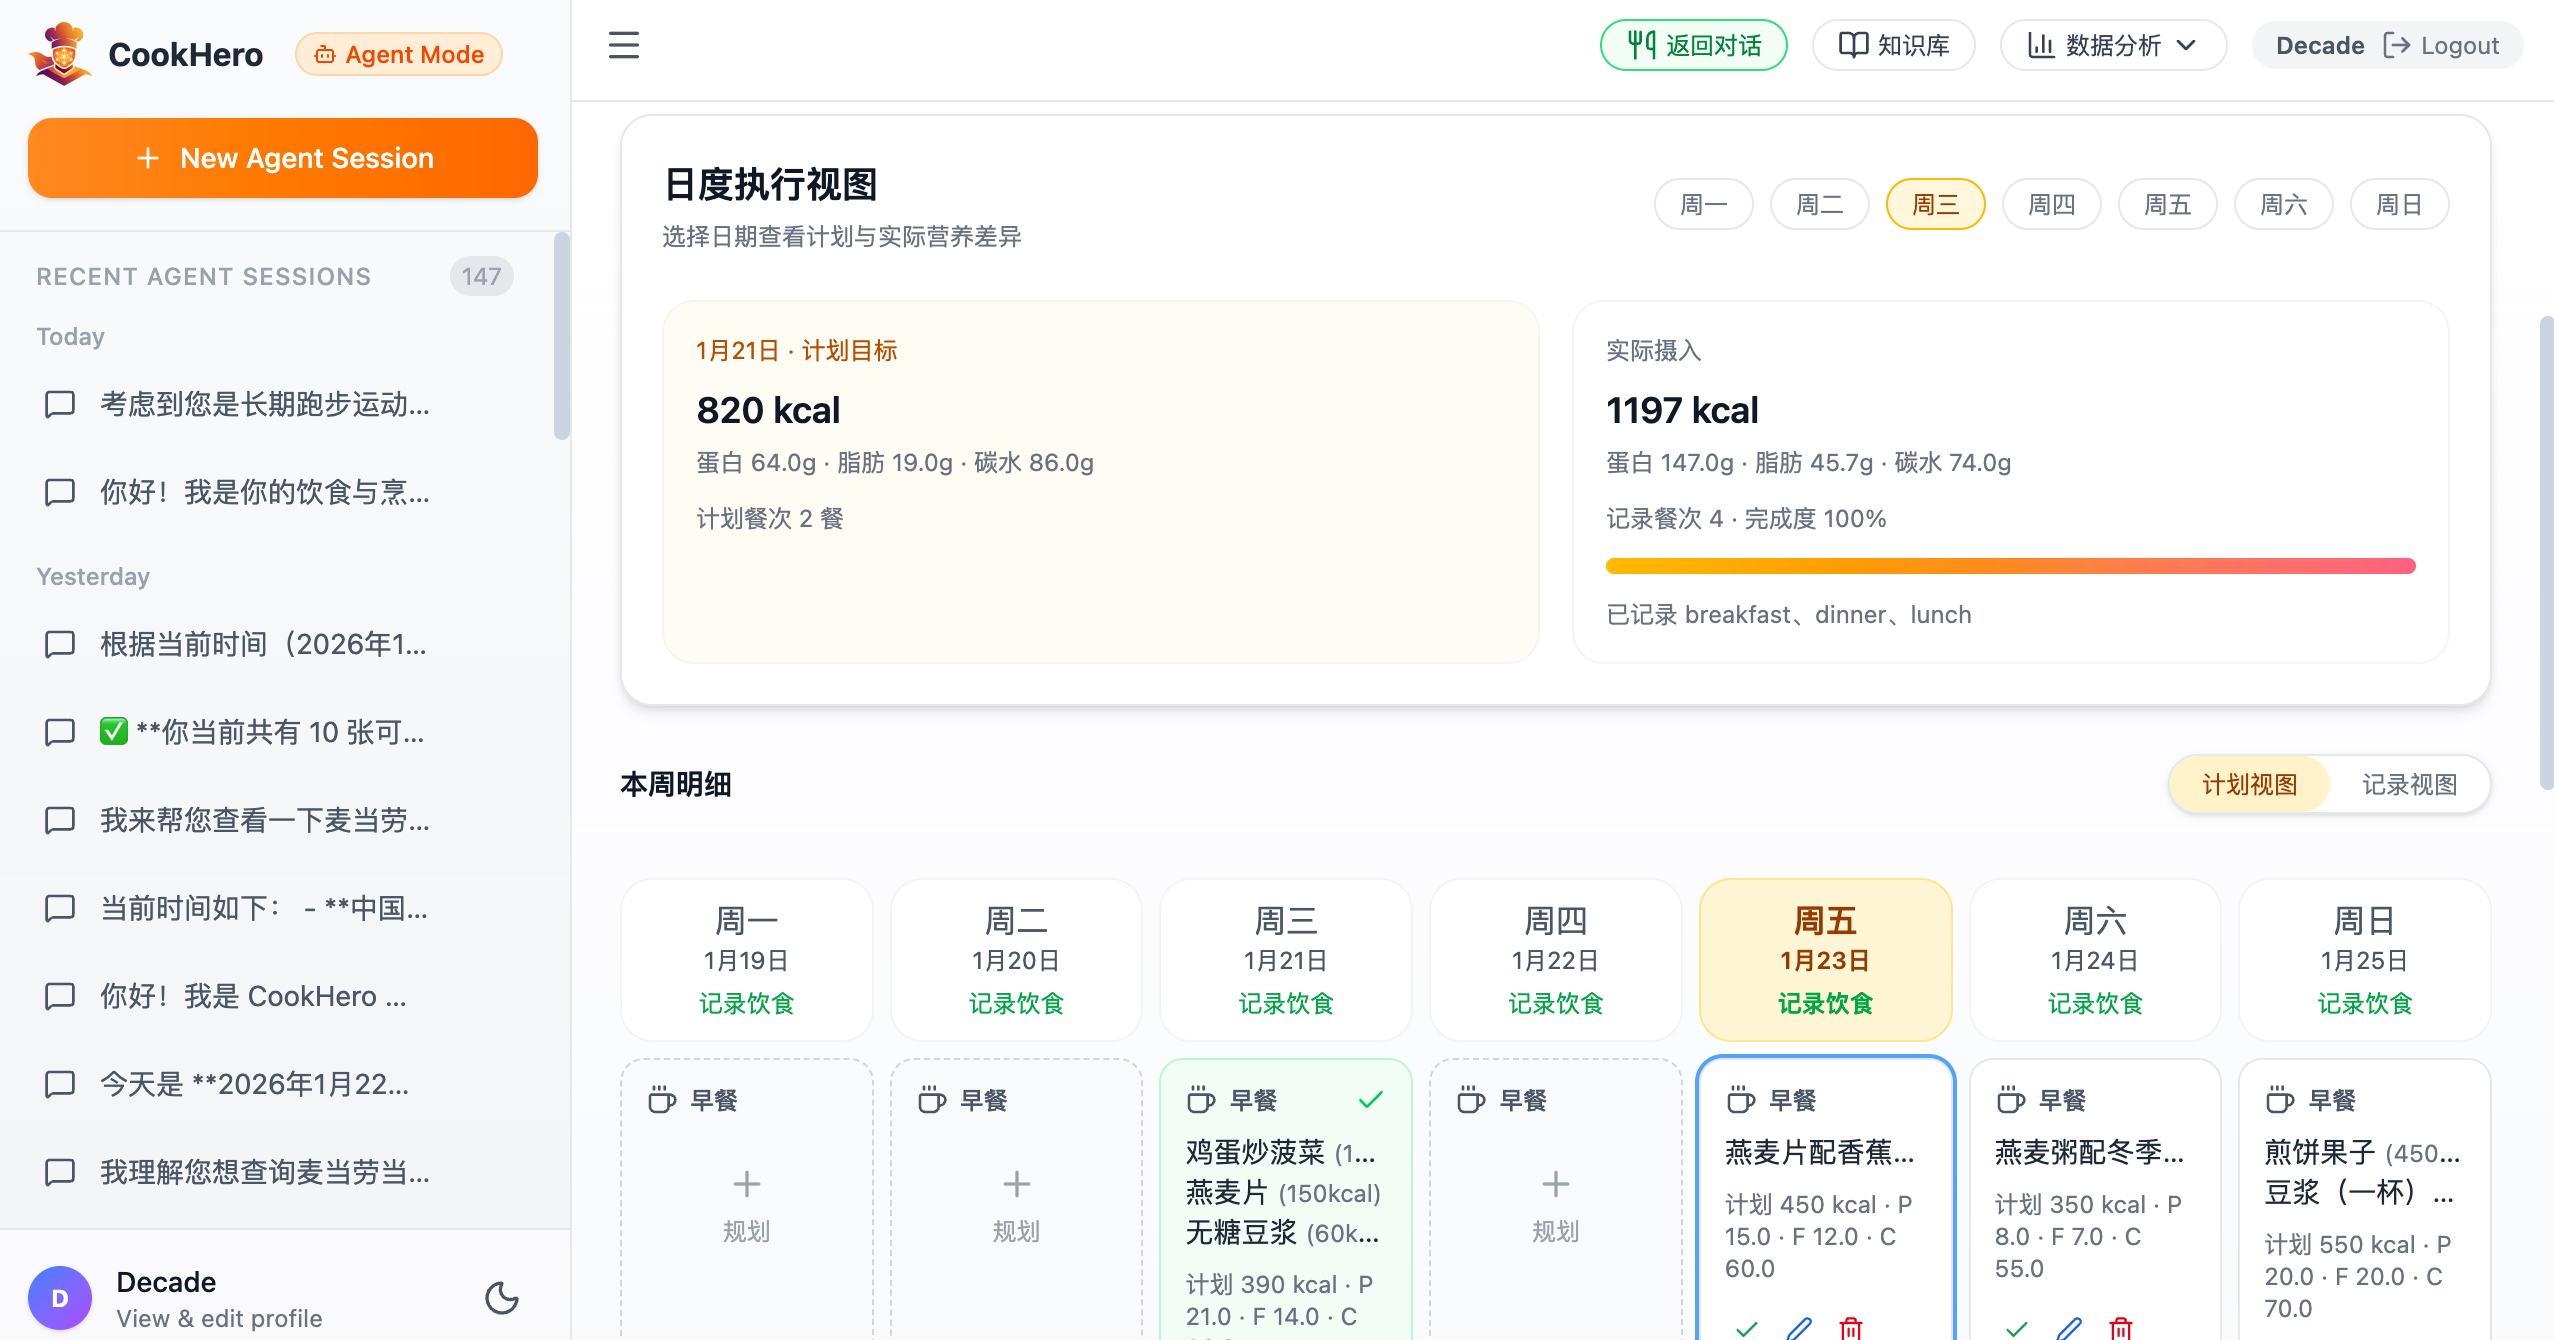
Task: Expand the 数据分析 dropdown
Action: pos(2112,45)
